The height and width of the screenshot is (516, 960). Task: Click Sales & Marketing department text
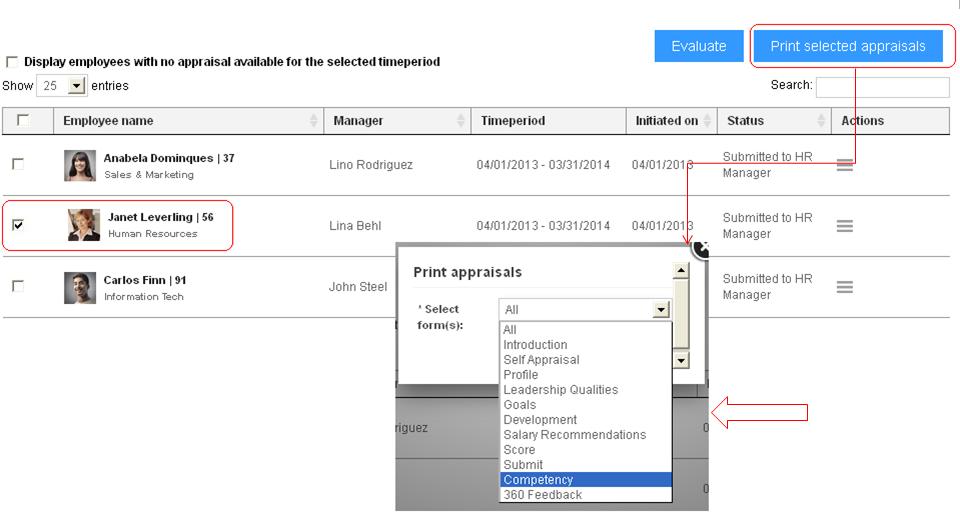[x=149, y=174]
